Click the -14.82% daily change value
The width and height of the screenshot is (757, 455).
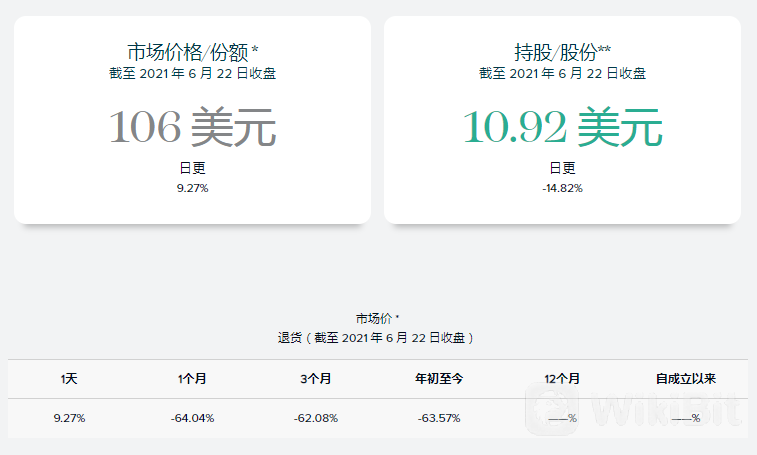coord(562,188)
